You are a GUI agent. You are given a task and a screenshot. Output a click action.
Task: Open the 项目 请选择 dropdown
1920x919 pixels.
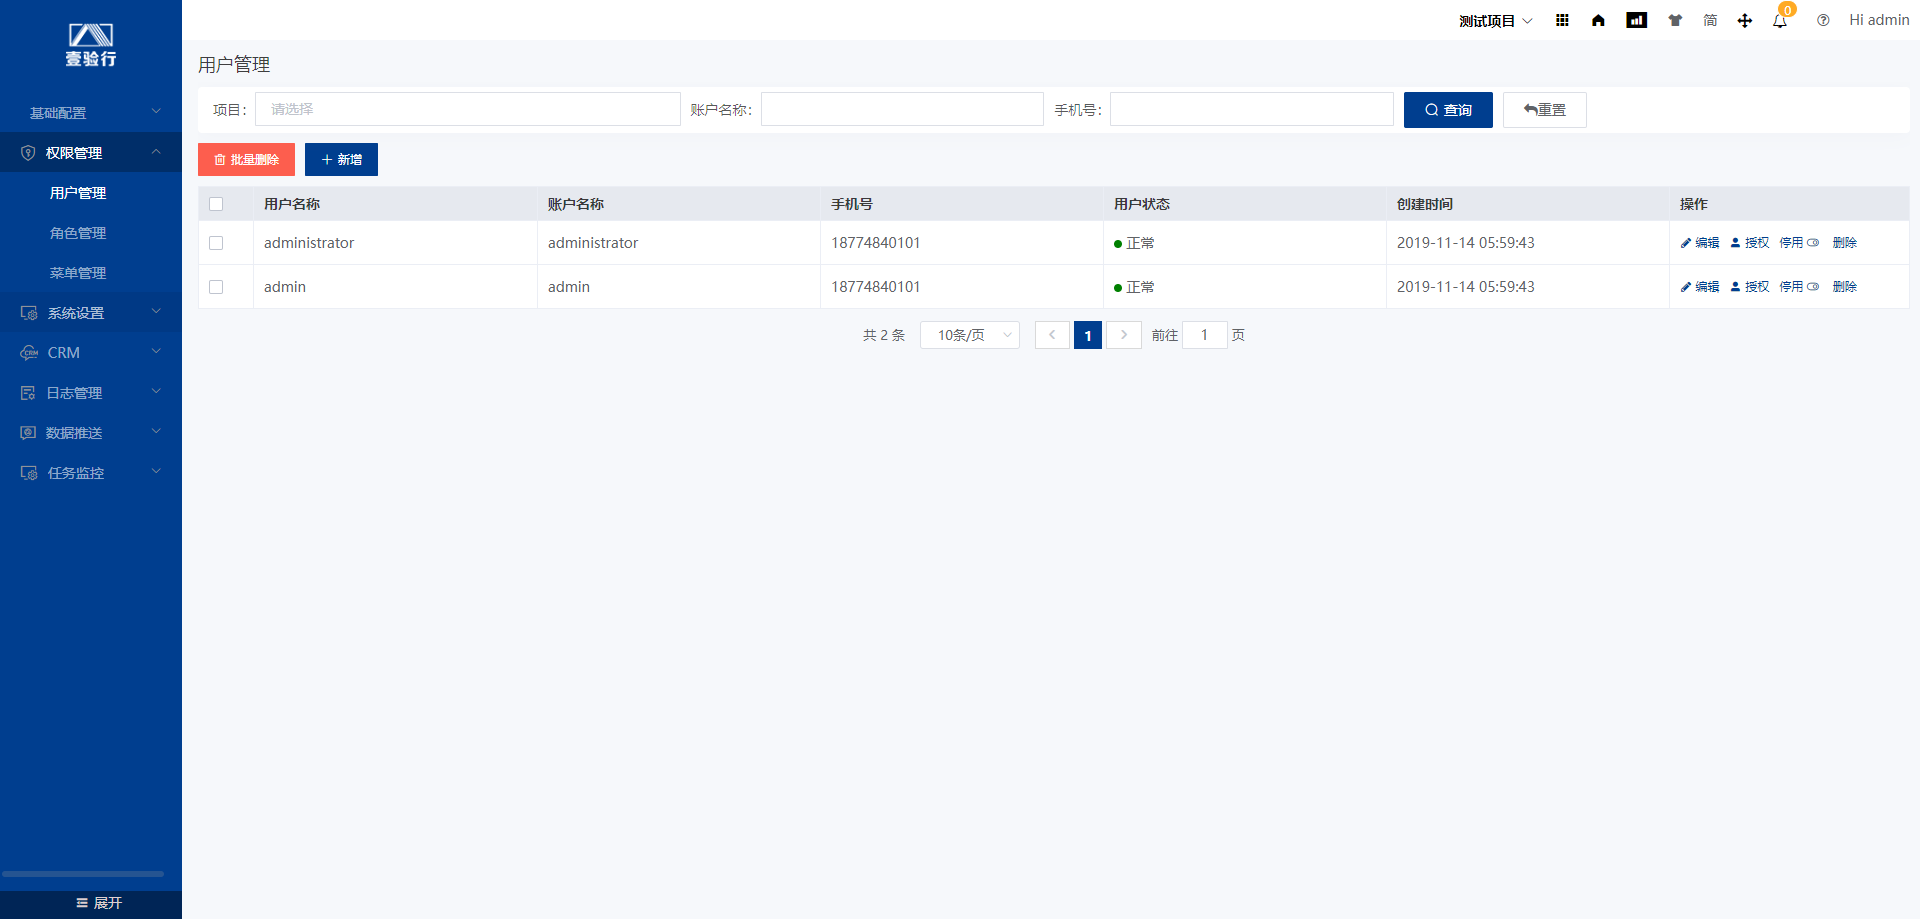click(468, 109)
